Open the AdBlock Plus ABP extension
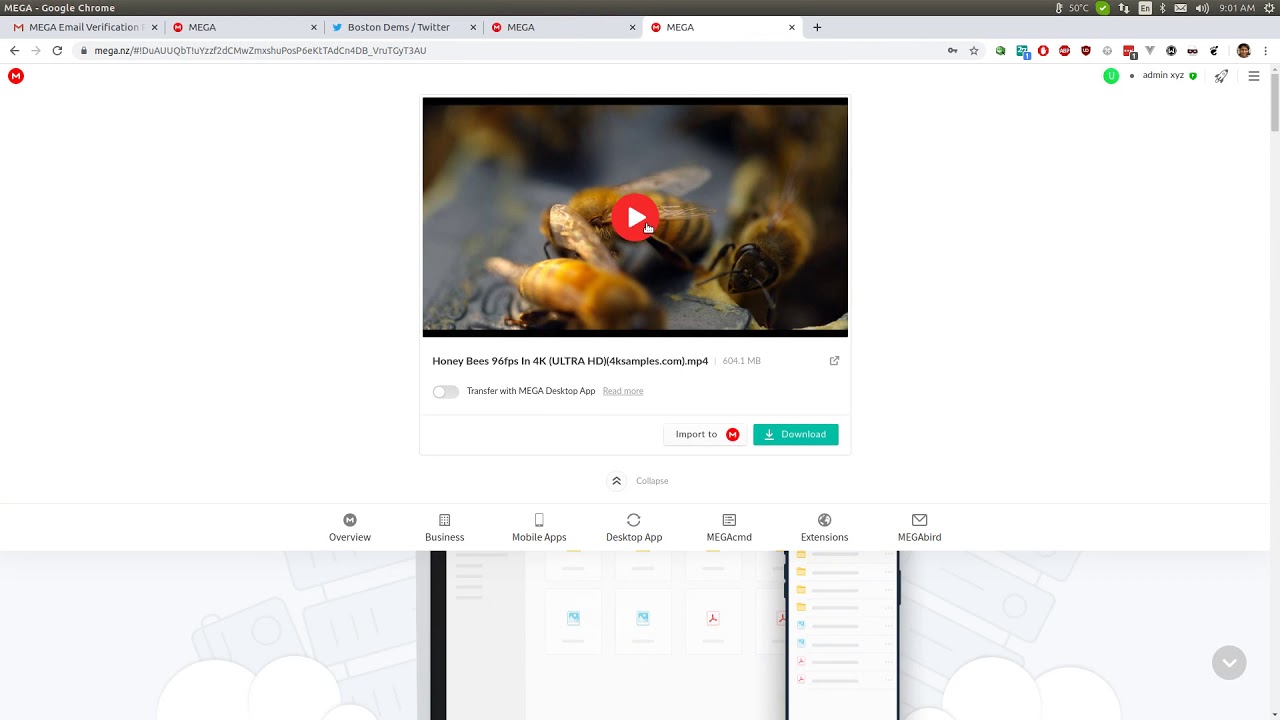 1064,50
